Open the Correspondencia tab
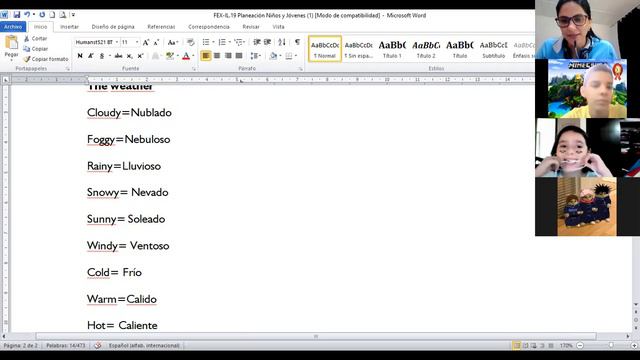Screen dimensions: 640x360 tap(209, 27)
